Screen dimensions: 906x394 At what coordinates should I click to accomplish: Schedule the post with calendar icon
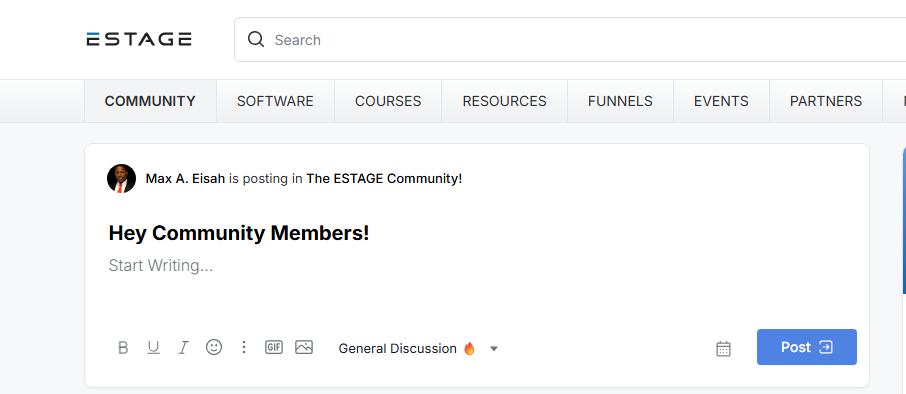tap(723, 349)
